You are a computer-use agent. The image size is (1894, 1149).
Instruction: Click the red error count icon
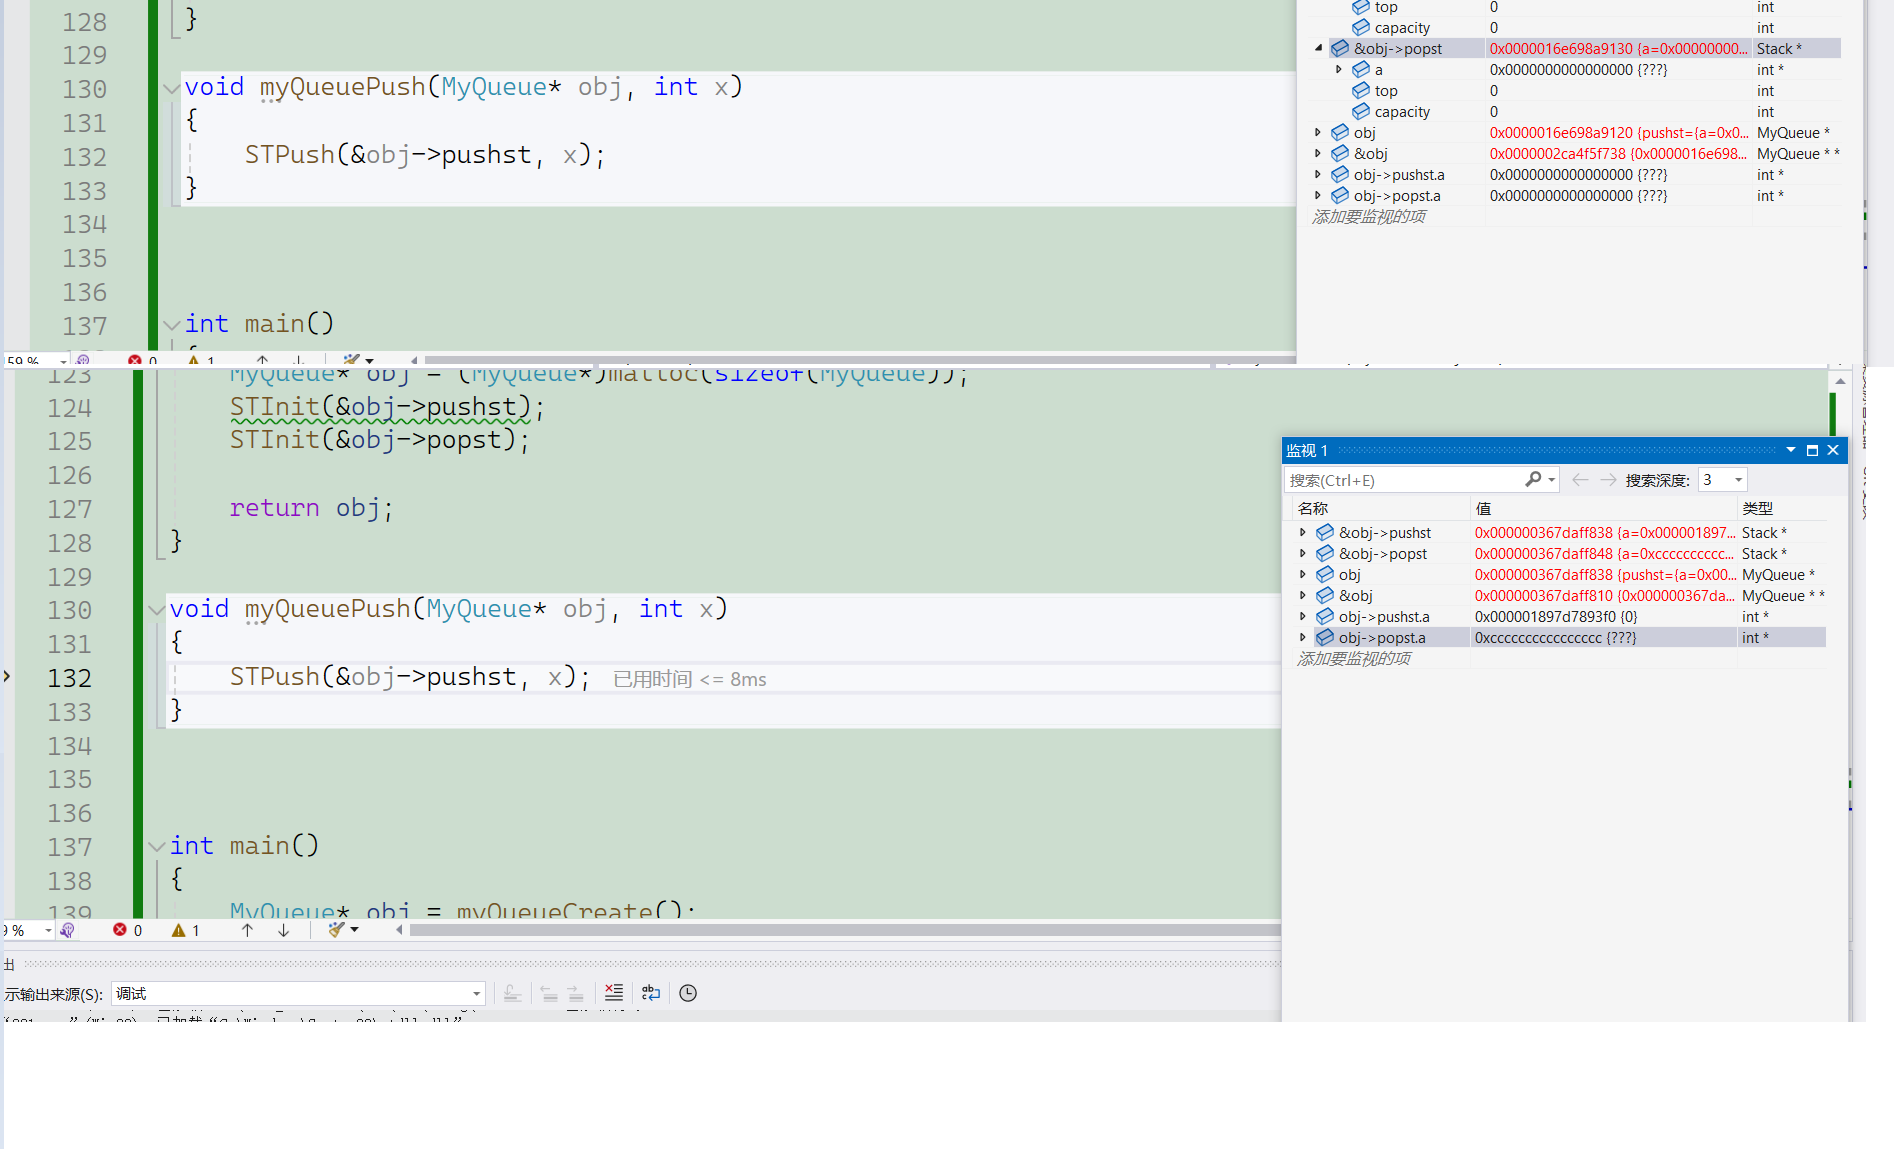pos(120,930)
